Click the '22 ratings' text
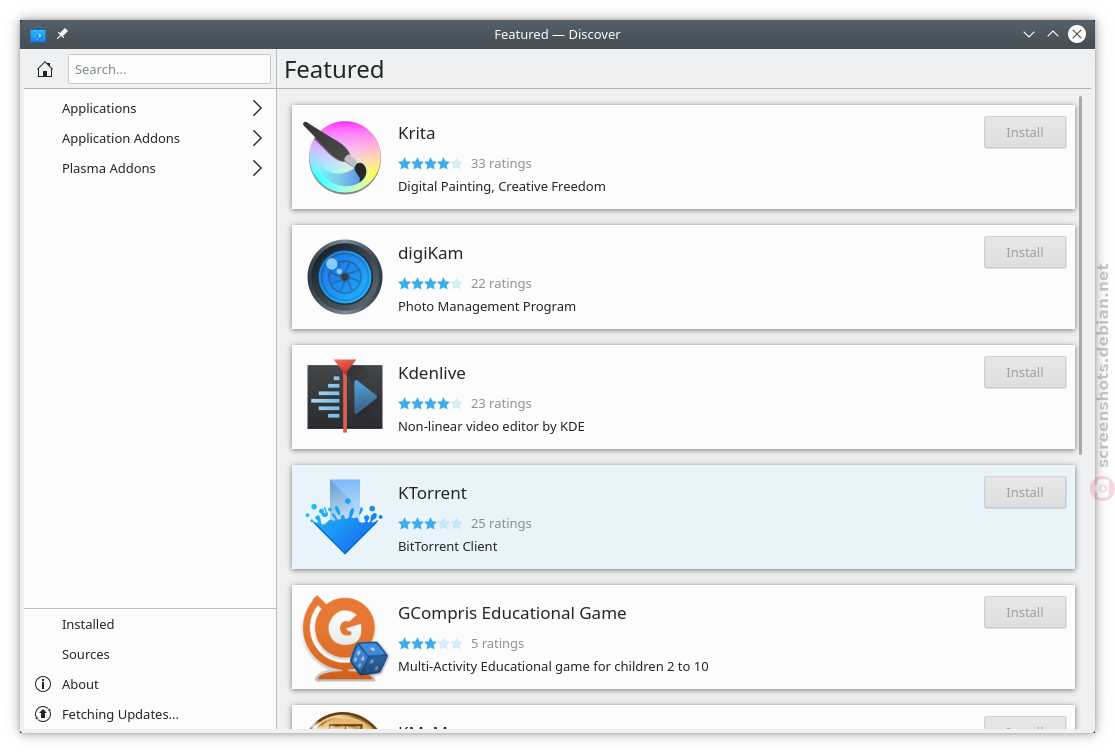Image resolution: width=1115 pixels, height=753 pixels. (501, 284)
